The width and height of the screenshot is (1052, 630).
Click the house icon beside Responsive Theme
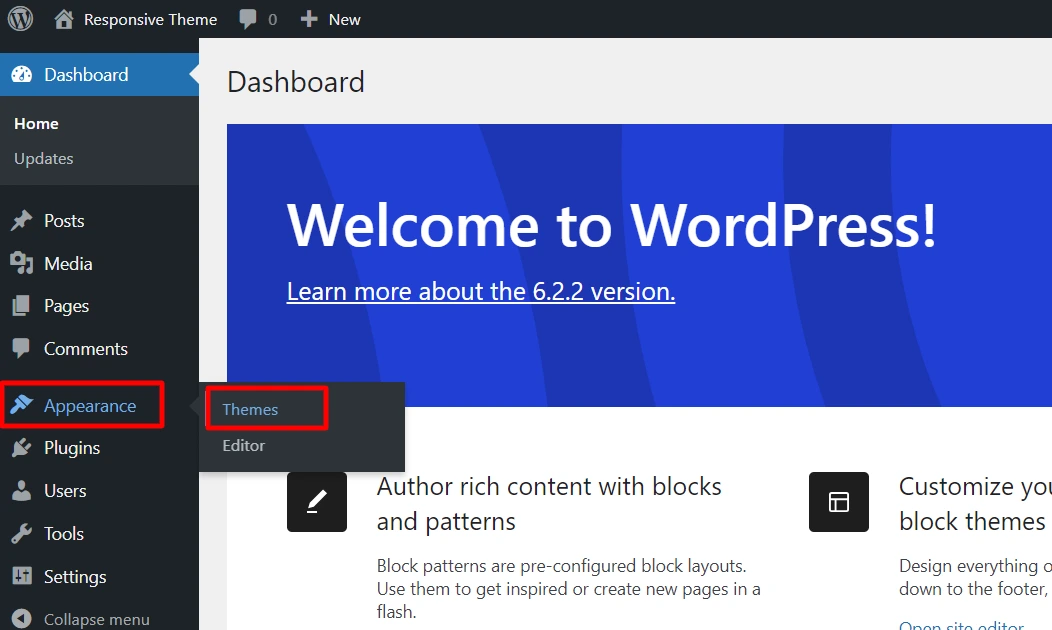click(x=64, y=19)
